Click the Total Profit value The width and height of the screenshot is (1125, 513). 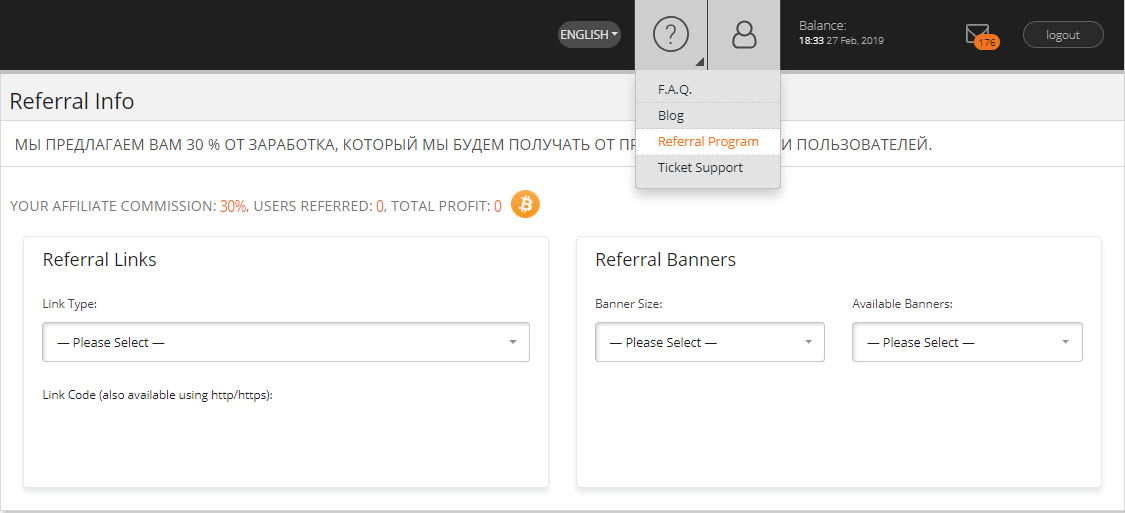497,206
